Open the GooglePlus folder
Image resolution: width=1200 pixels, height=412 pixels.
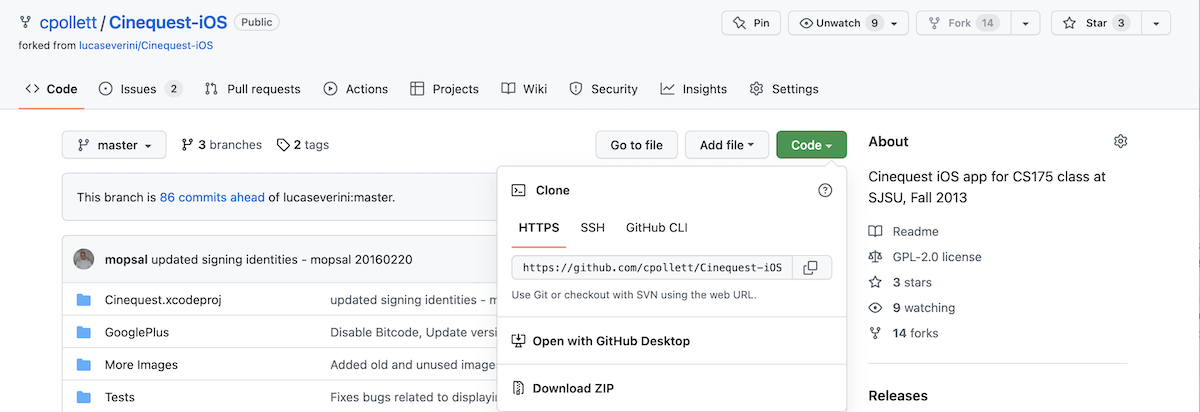137,332
